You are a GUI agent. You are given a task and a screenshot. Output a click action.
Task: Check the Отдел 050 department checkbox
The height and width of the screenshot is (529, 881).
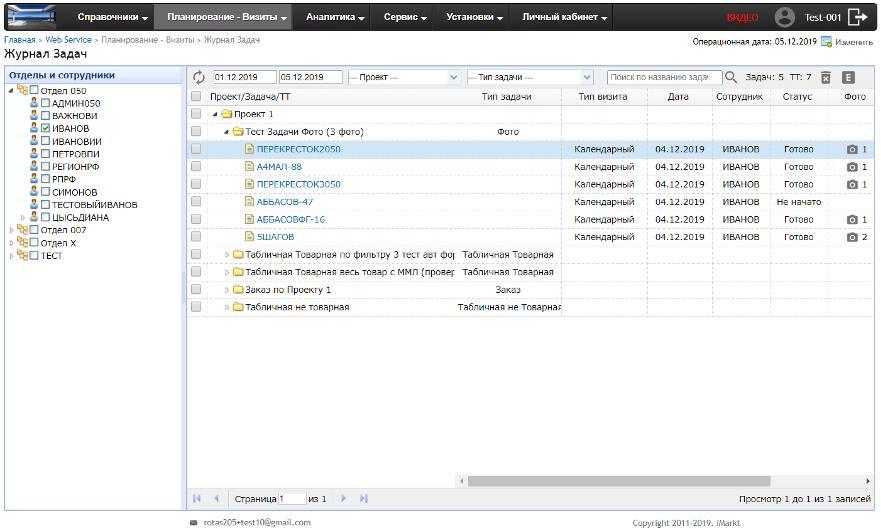34,90
